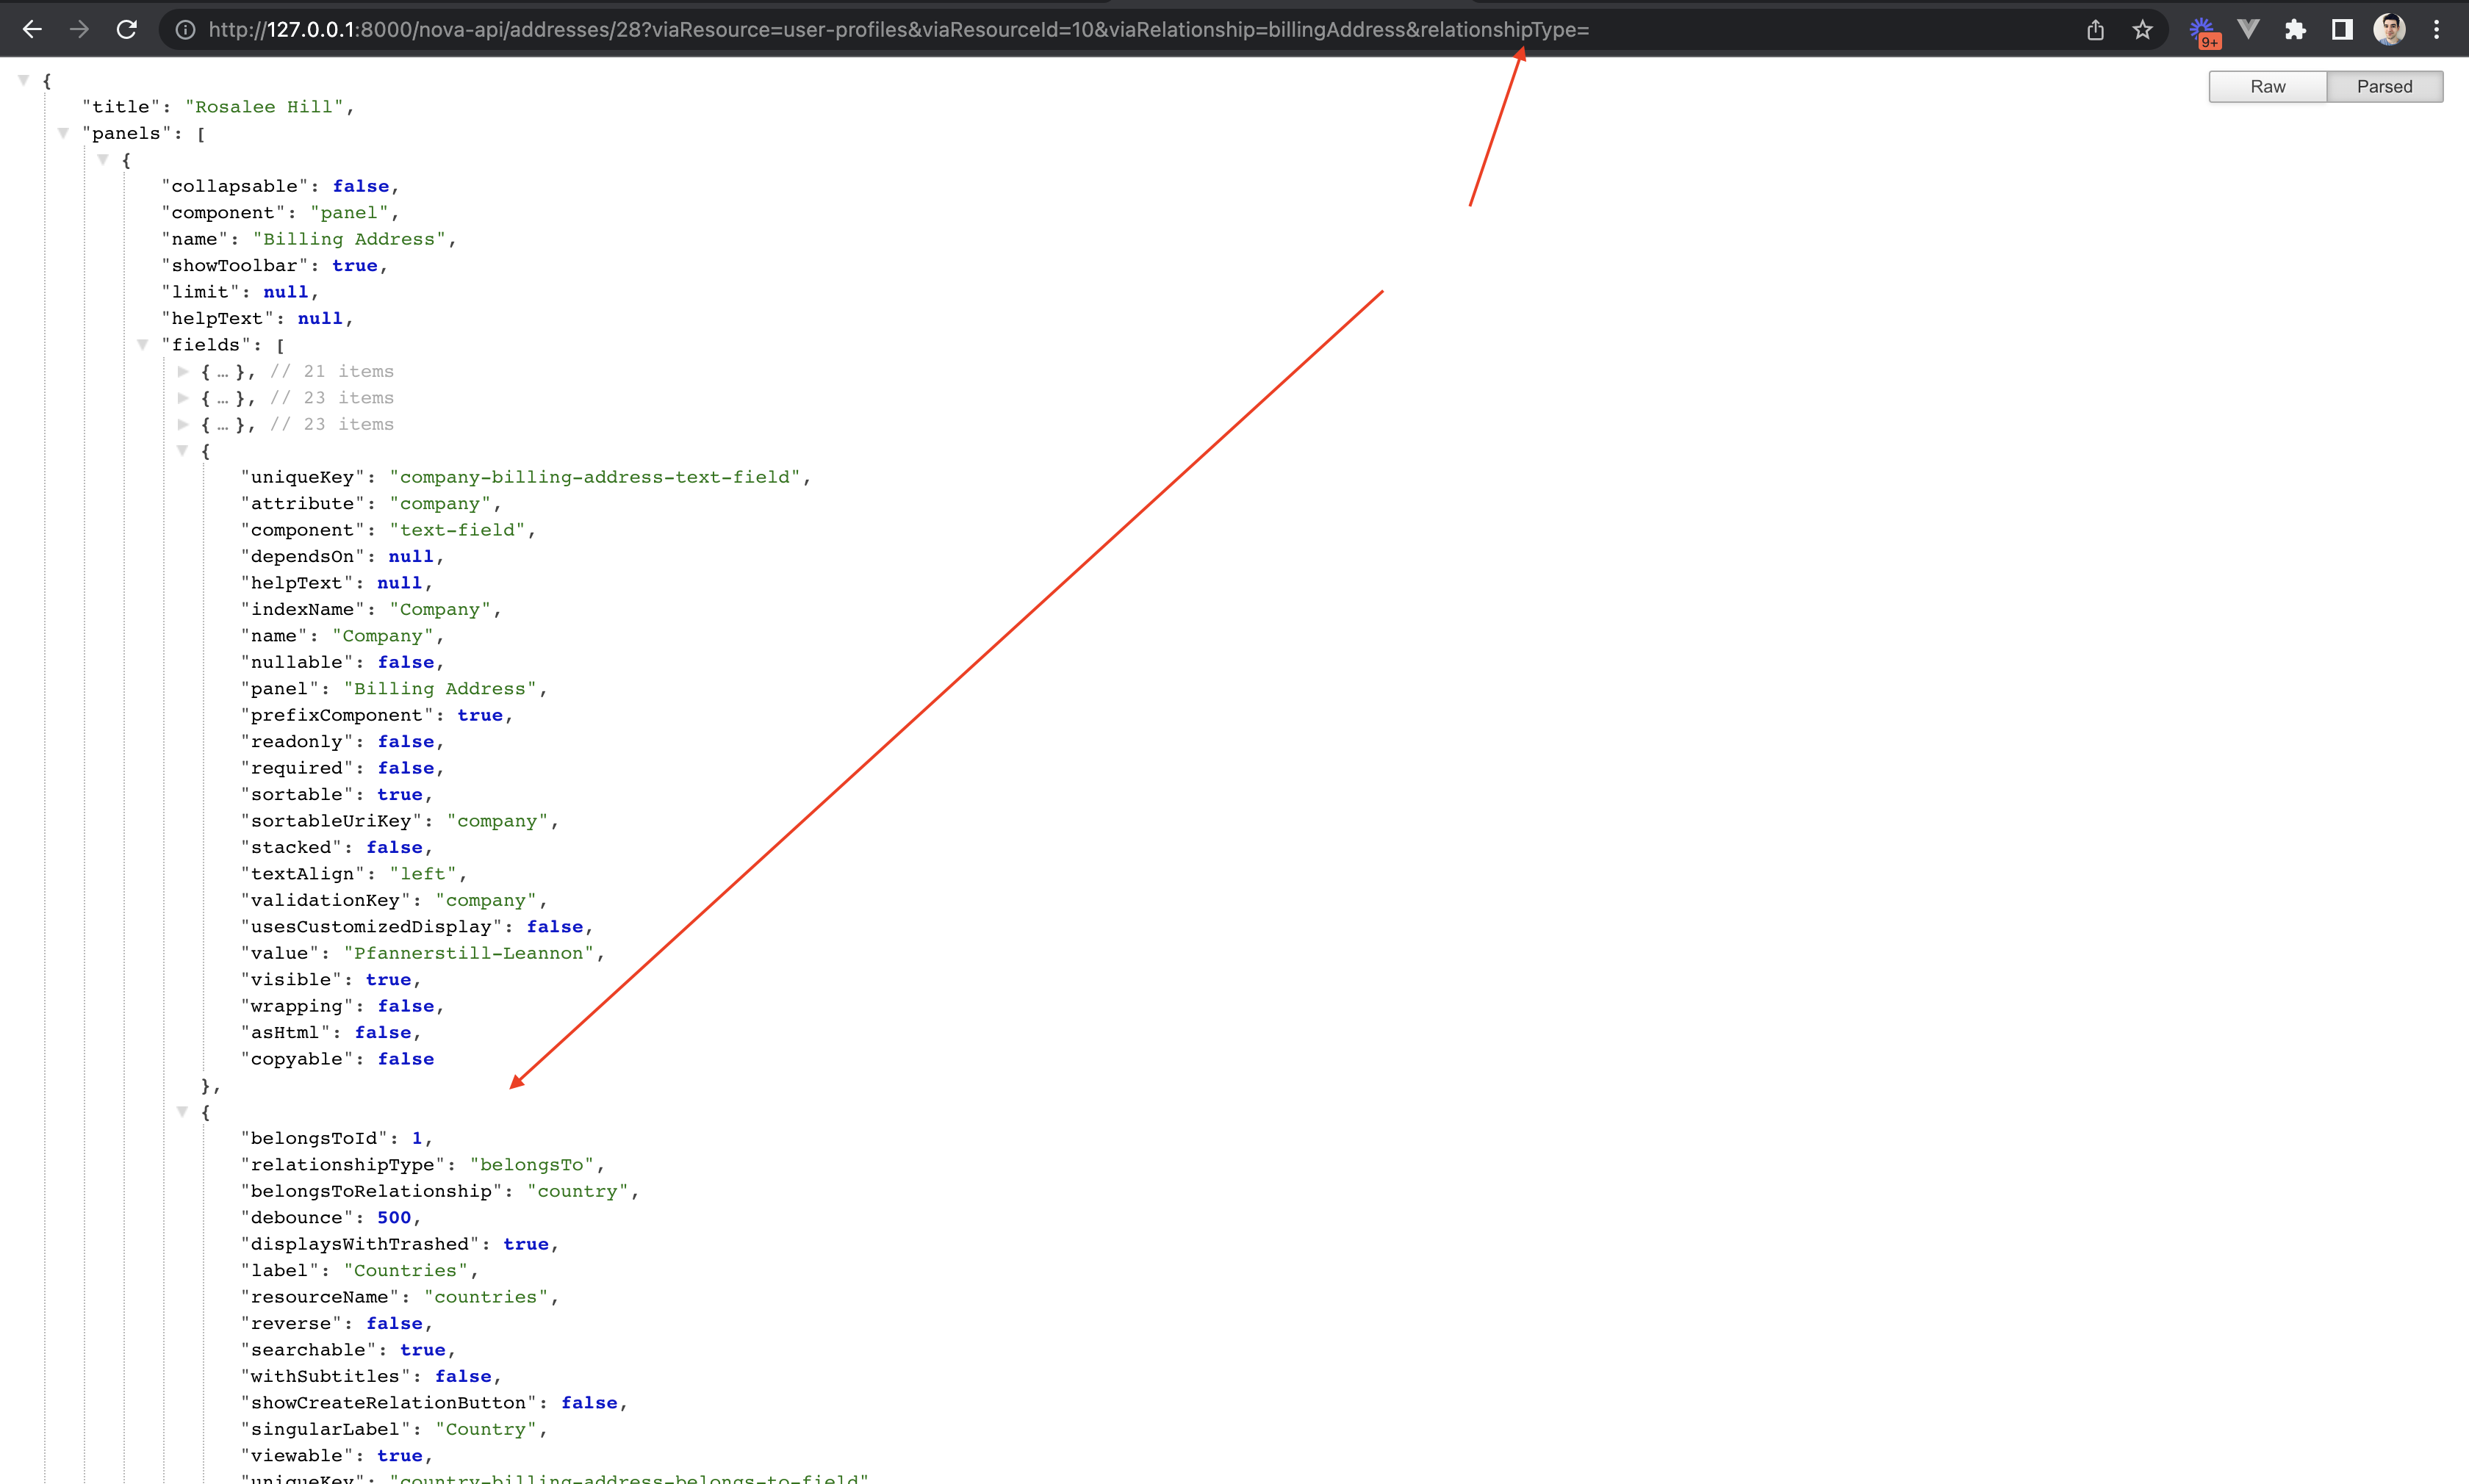Navigate back with the back arrow
This screenshot has height=1484, width=2469.
[33, 29]
